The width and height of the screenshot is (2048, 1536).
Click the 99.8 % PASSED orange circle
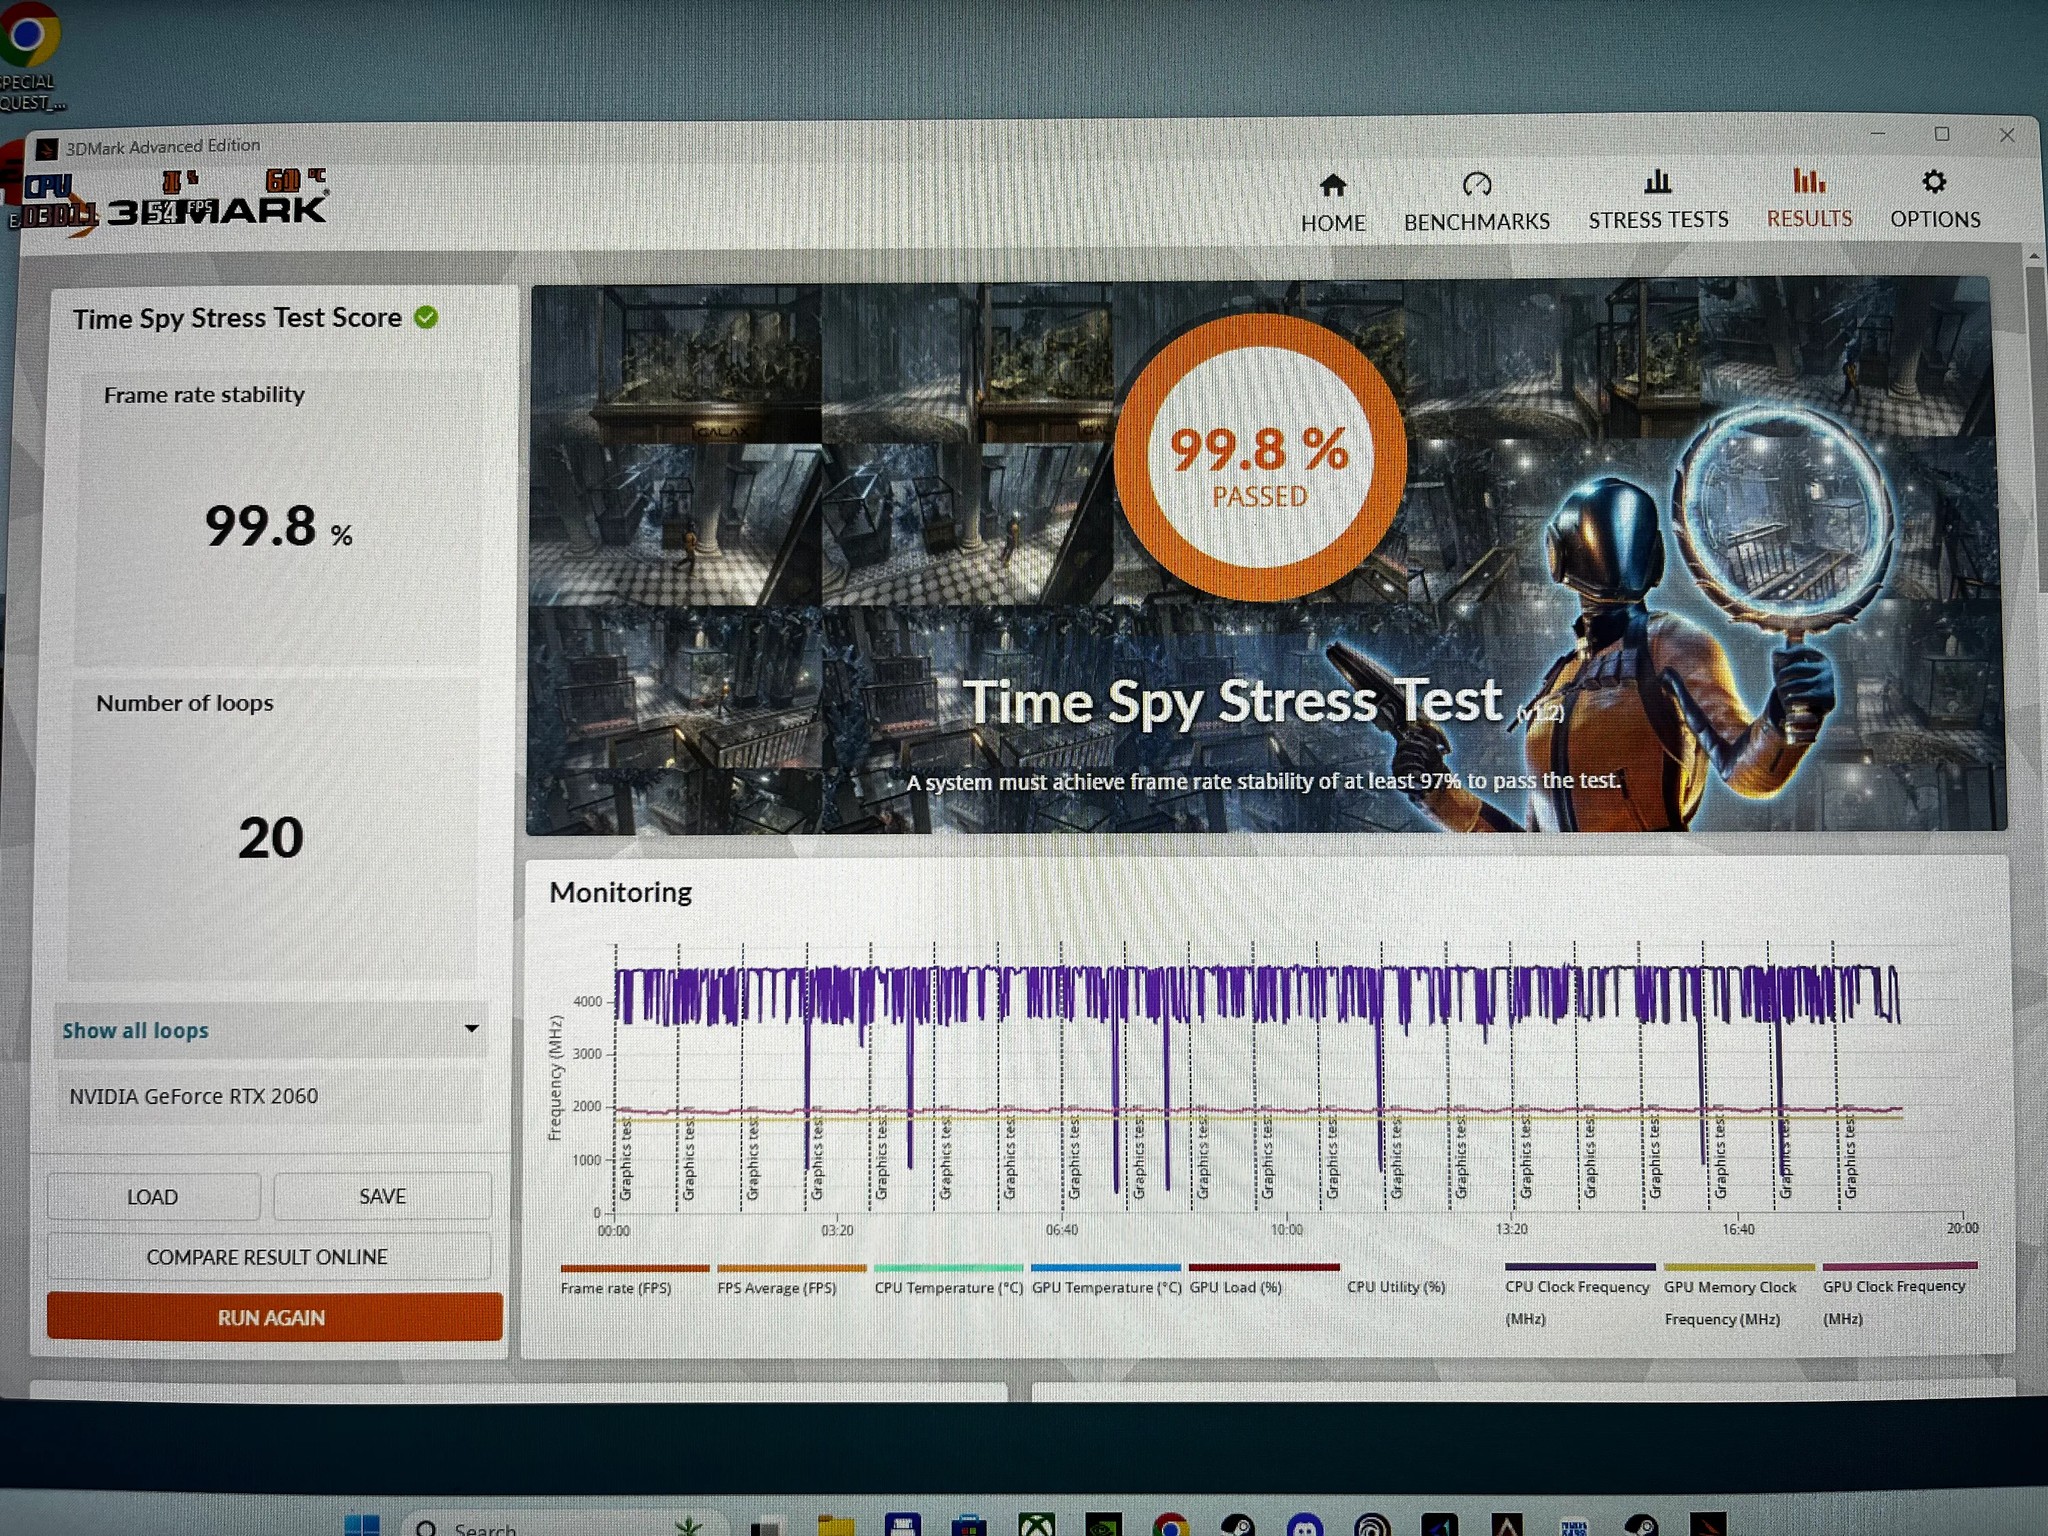click(x=1260, y=457)
